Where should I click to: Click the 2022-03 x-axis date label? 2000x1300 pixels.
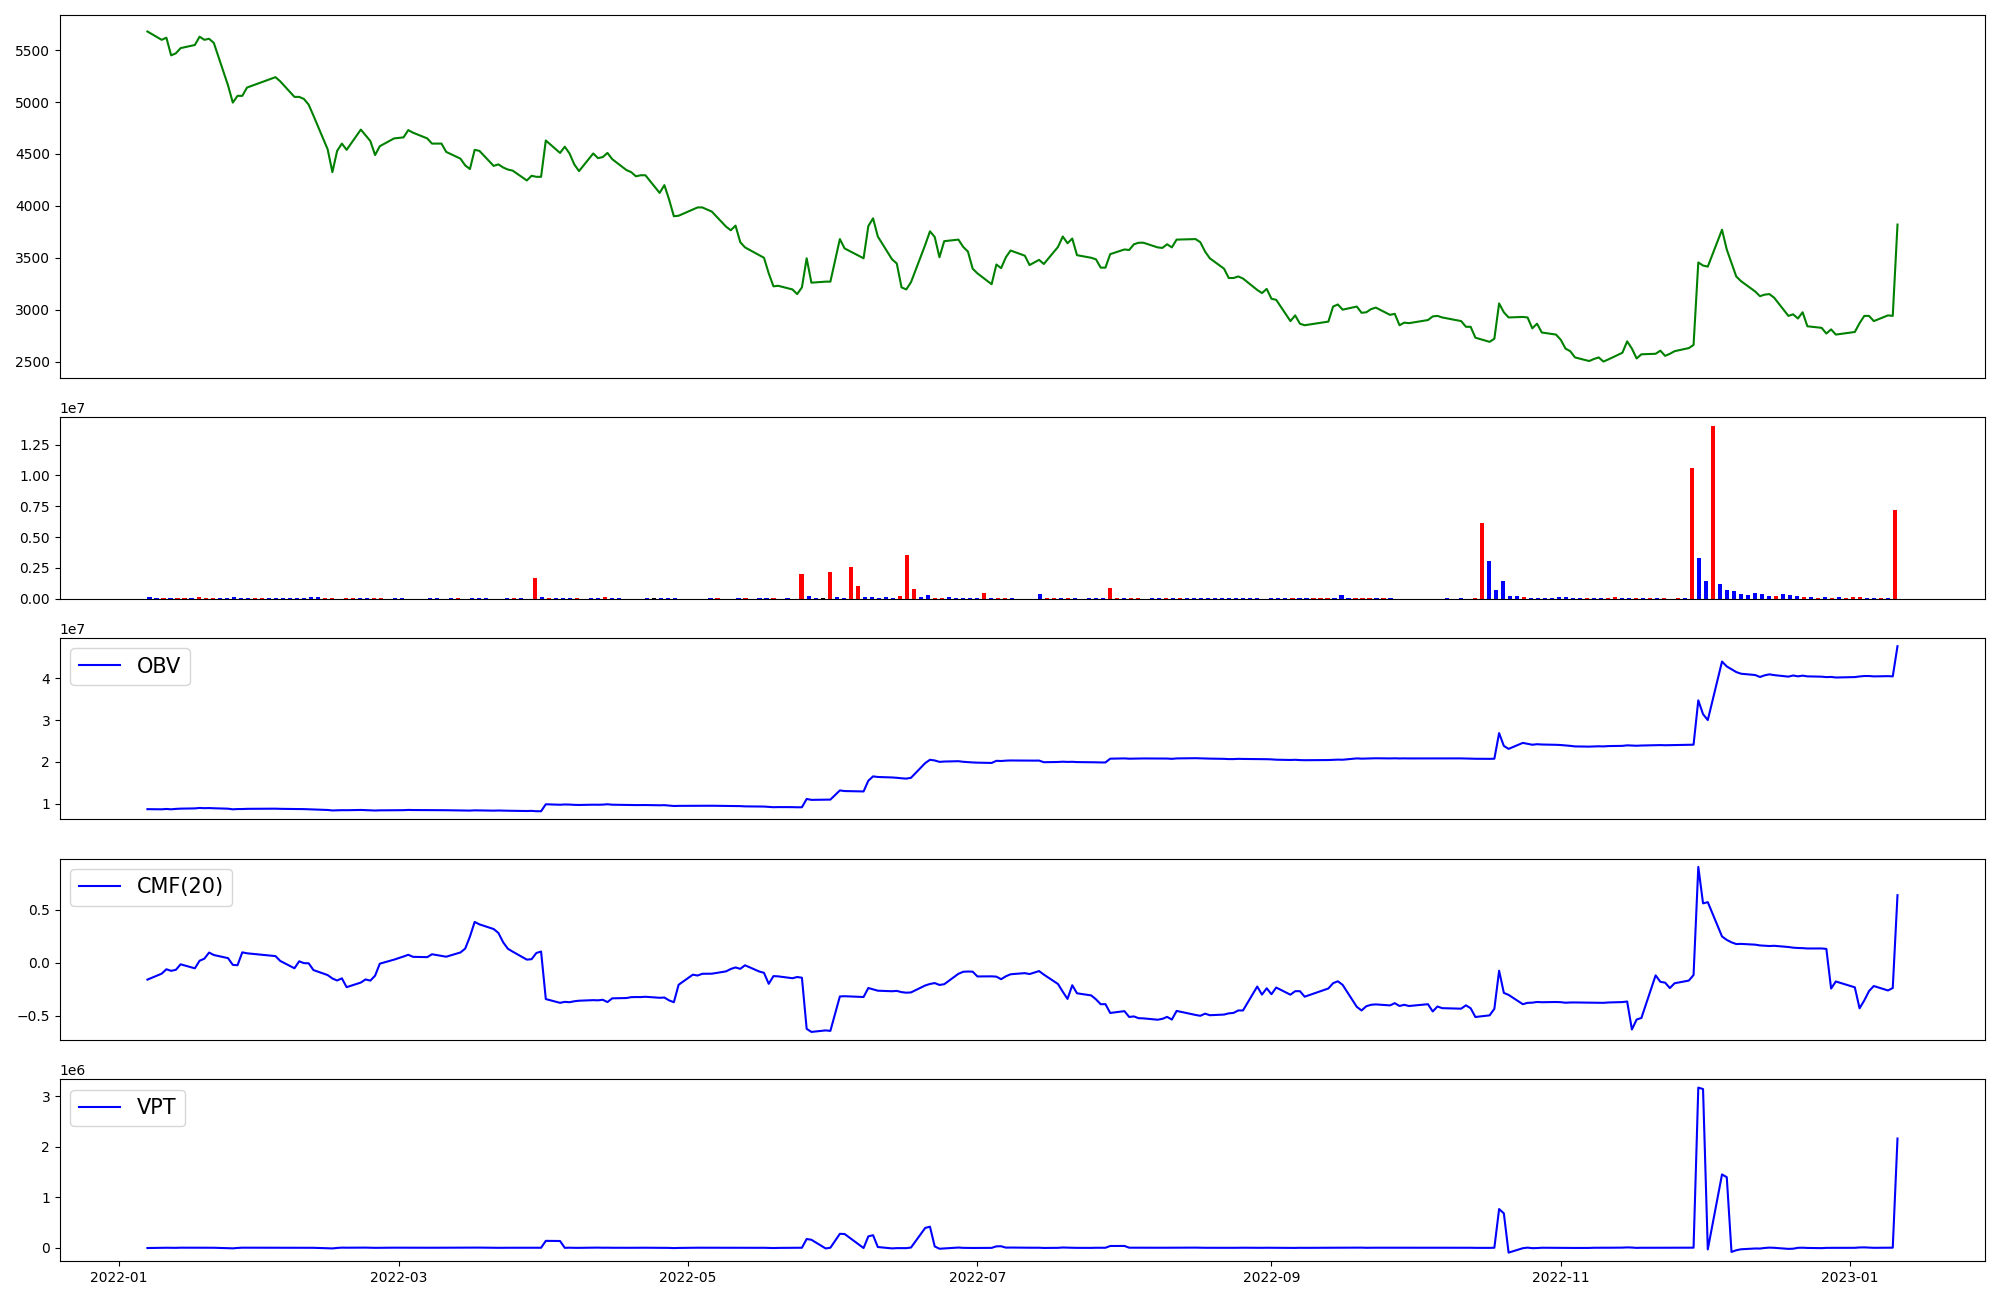point(399,1277)
